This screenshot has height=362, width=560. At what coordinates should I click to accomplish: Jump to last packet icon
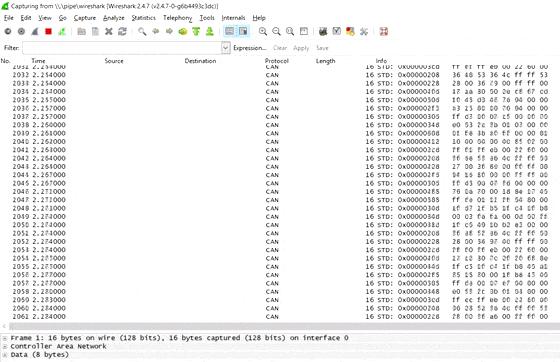click(x=210, y=31)
